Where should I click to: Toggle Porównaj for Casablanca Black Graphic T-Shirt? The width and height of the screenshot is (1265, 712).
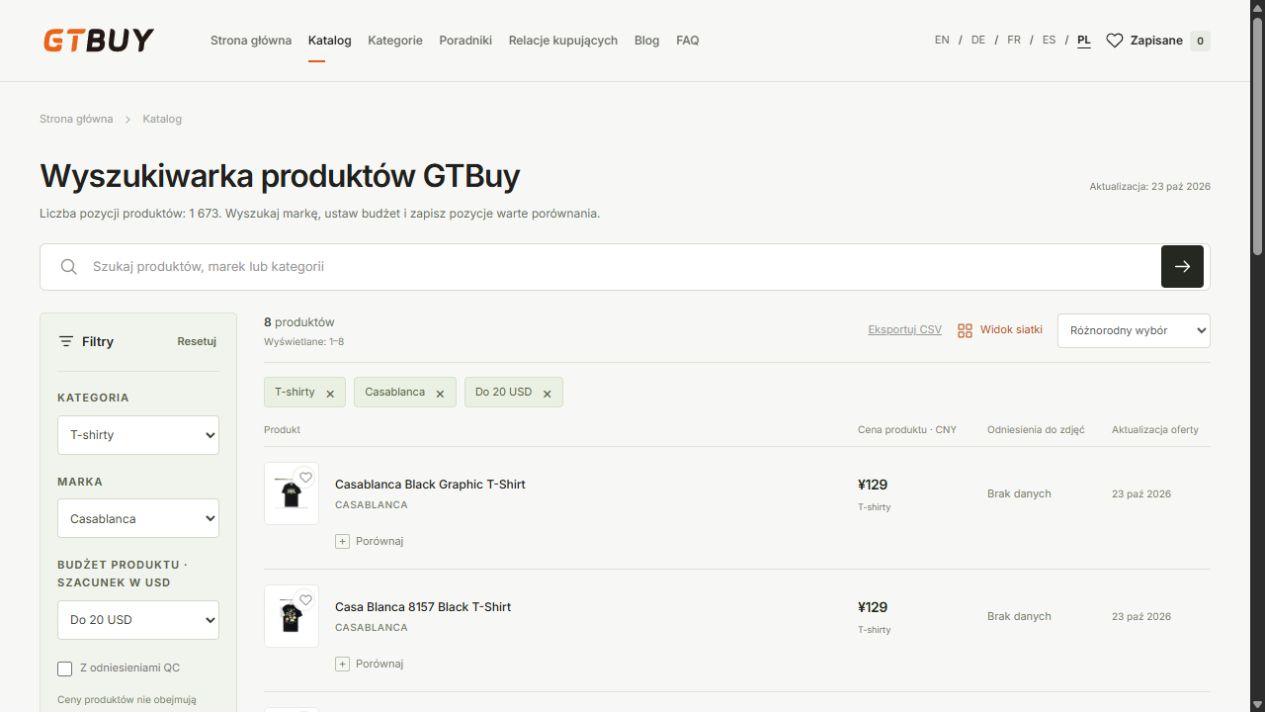pos(369,541)
